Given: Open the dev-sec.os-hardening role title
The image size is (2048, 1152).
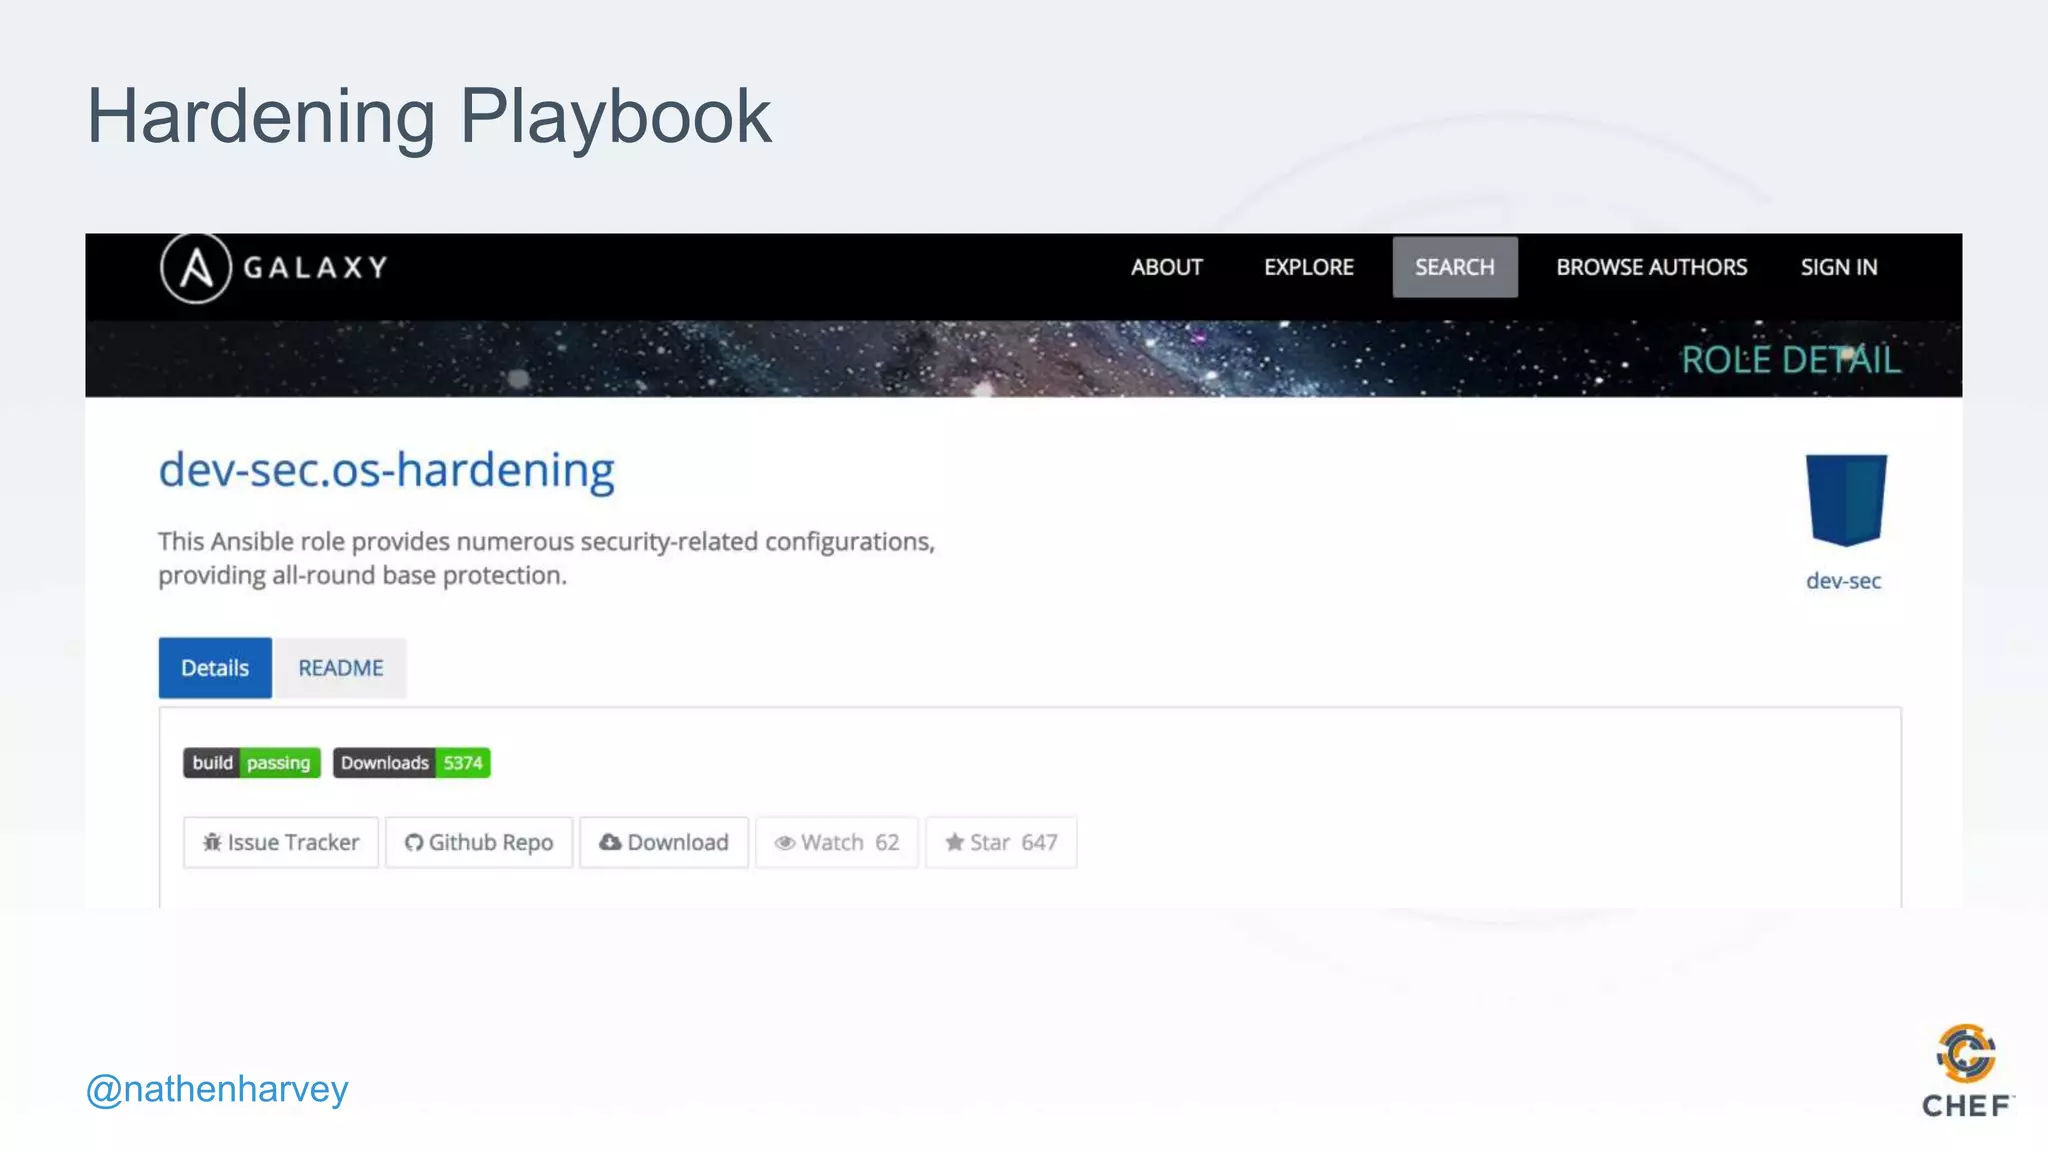Looking at the screenshot, I should (x=386, y=470).
